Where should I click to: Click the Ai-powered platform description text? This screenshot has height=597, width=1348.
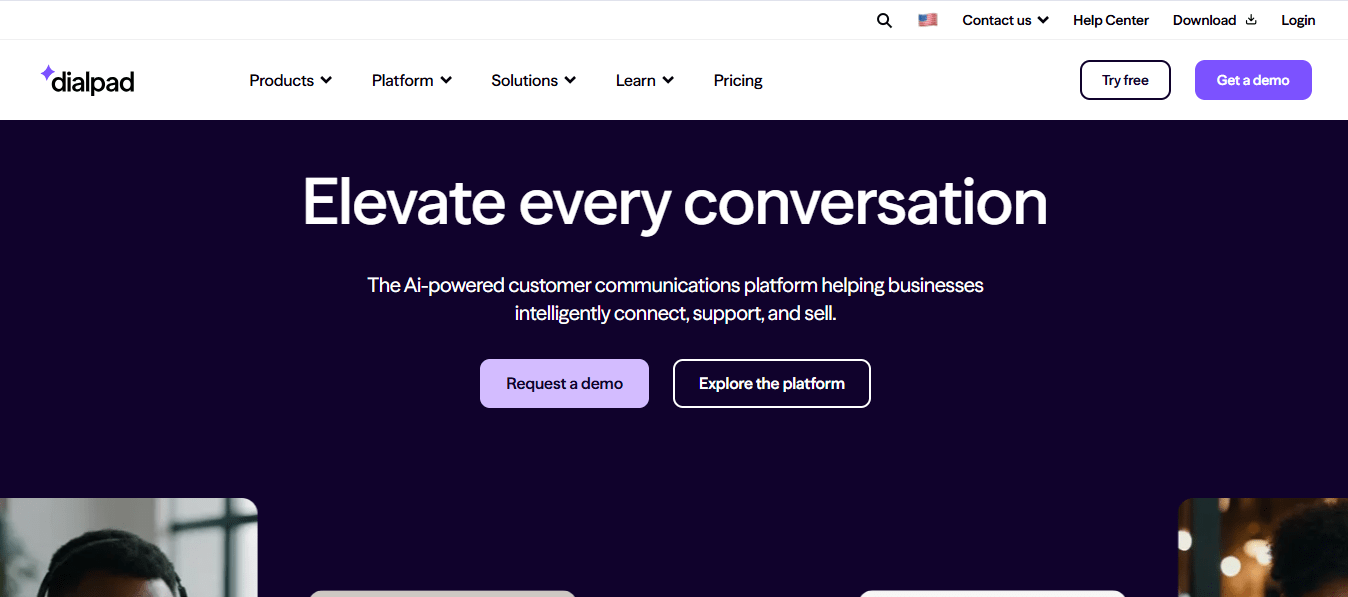[x=675, y=299]
